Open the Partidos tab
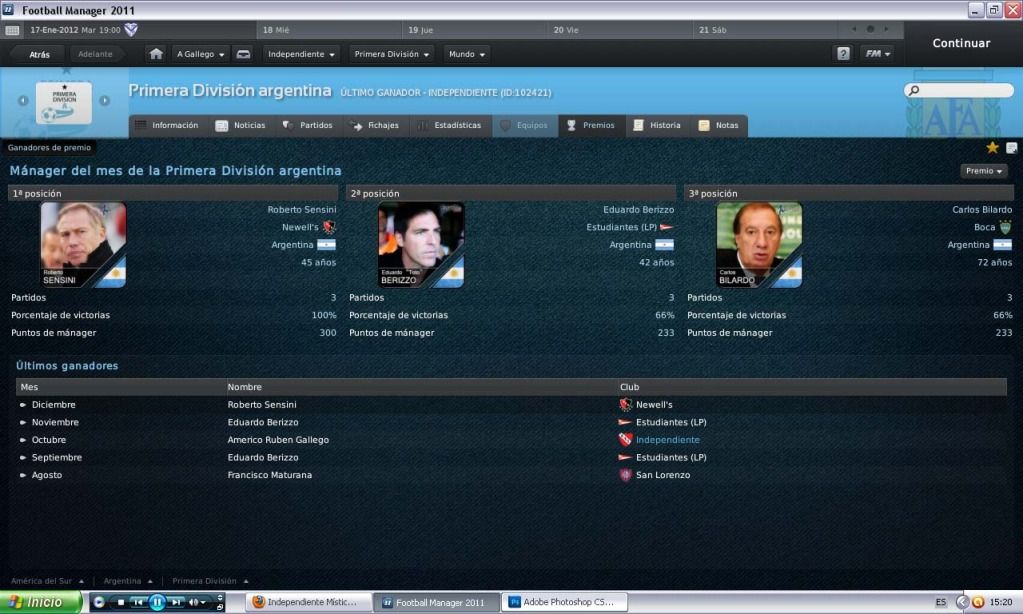Screen dimensions: 1023x614 (x=308, y=125)
